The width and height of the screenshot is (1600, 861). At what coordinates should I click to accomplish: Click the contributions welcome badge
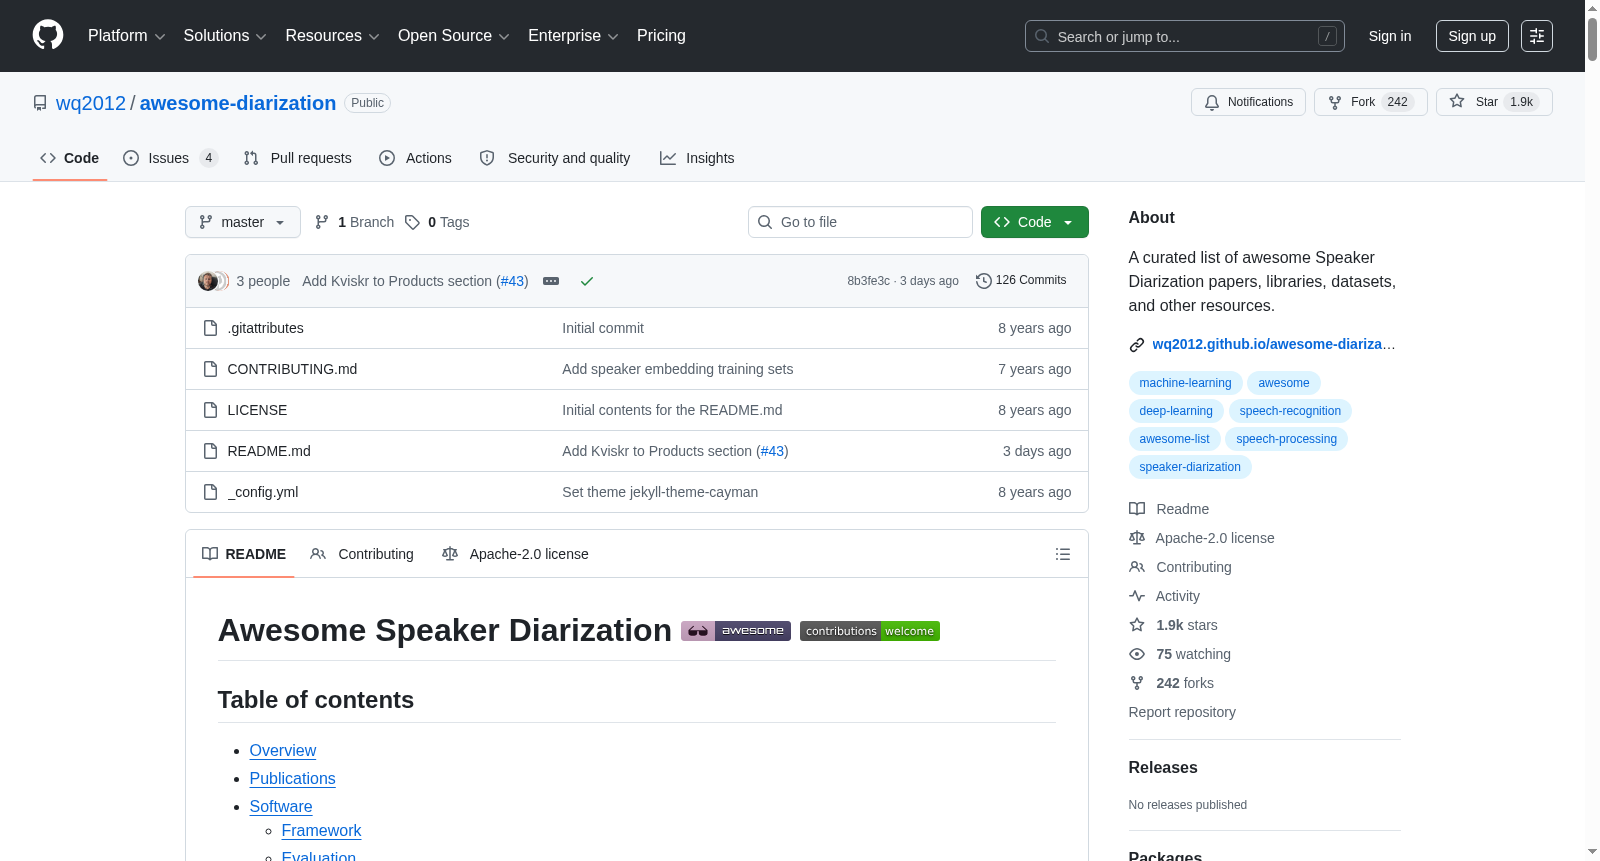870,631
